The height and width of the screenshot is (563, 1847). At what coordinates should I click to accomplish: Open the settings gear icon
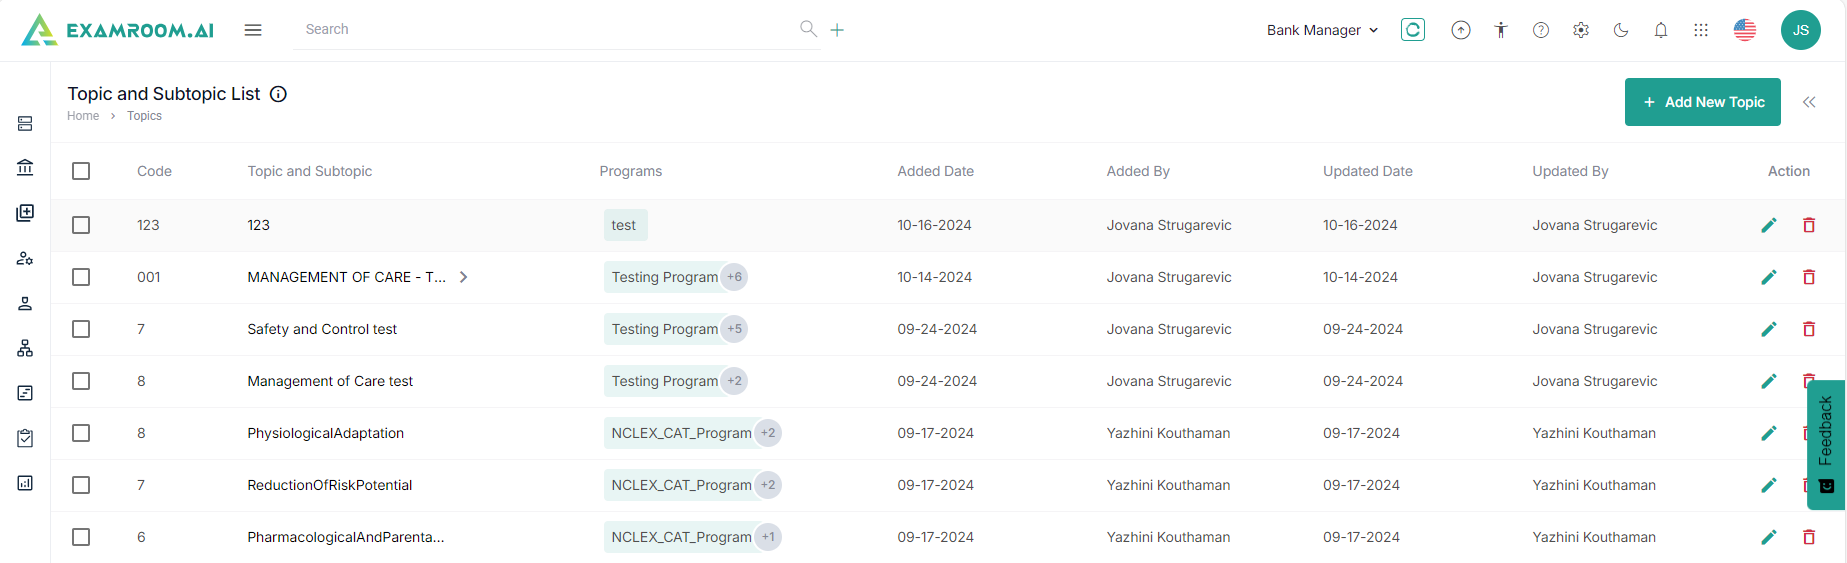(x=1580, y=30)
